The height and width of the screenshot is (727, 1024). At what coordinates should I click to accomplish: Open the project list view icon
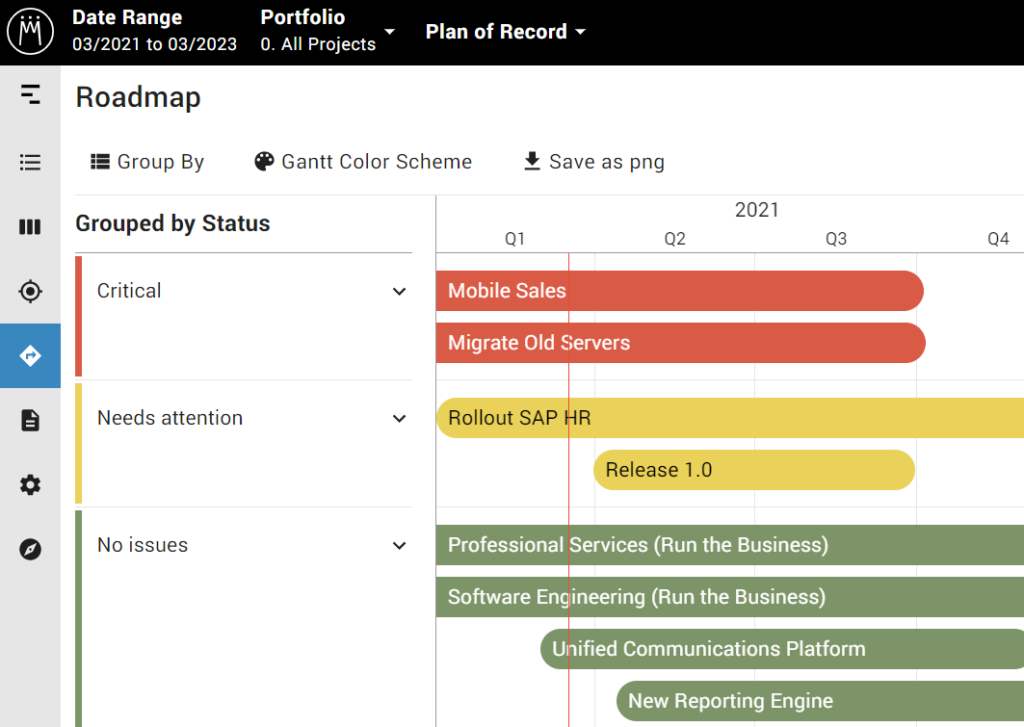(30, 162)
